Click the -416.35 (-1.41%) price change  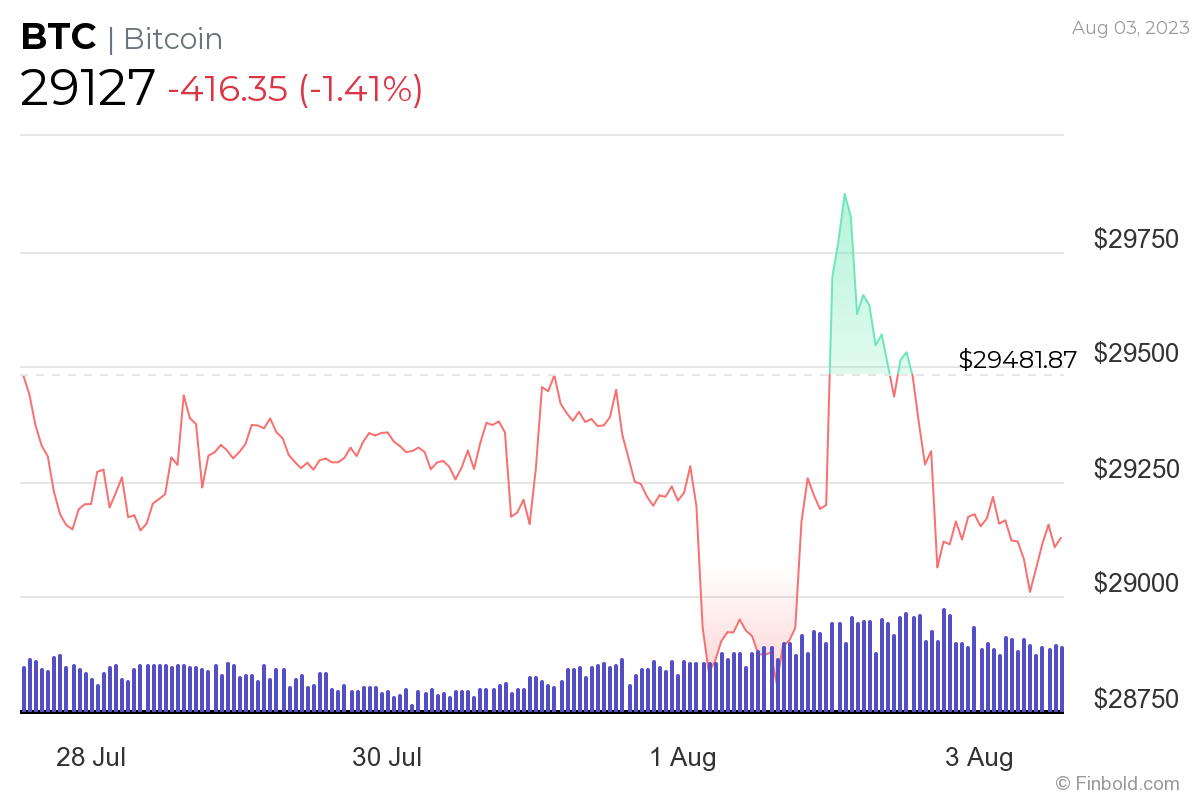tap(295, 89)
